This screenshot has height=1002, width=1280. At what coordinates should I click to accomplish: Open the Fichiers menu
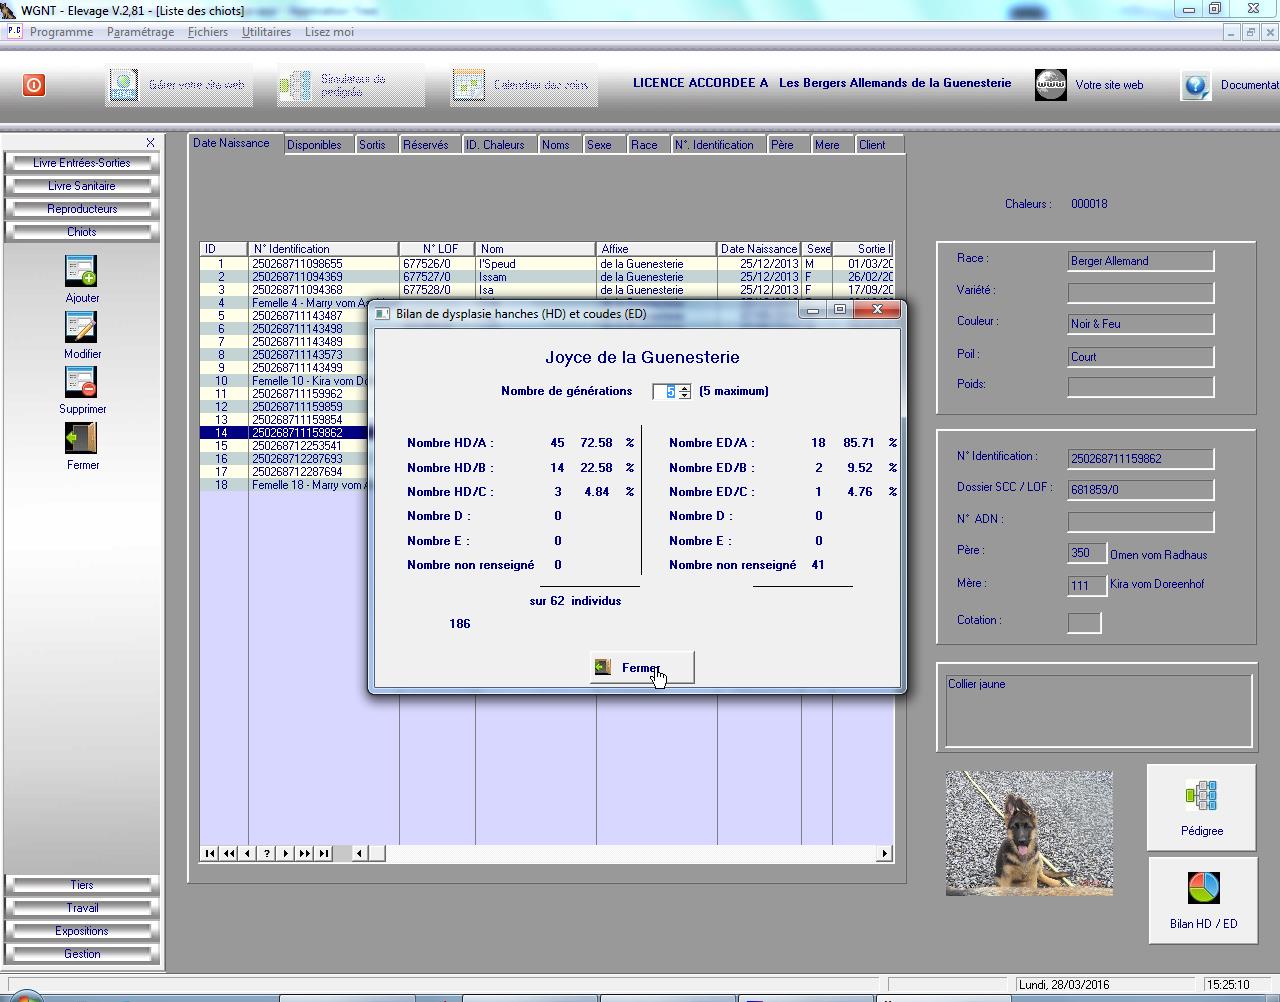pyautogui.click(x=207, y=32)
